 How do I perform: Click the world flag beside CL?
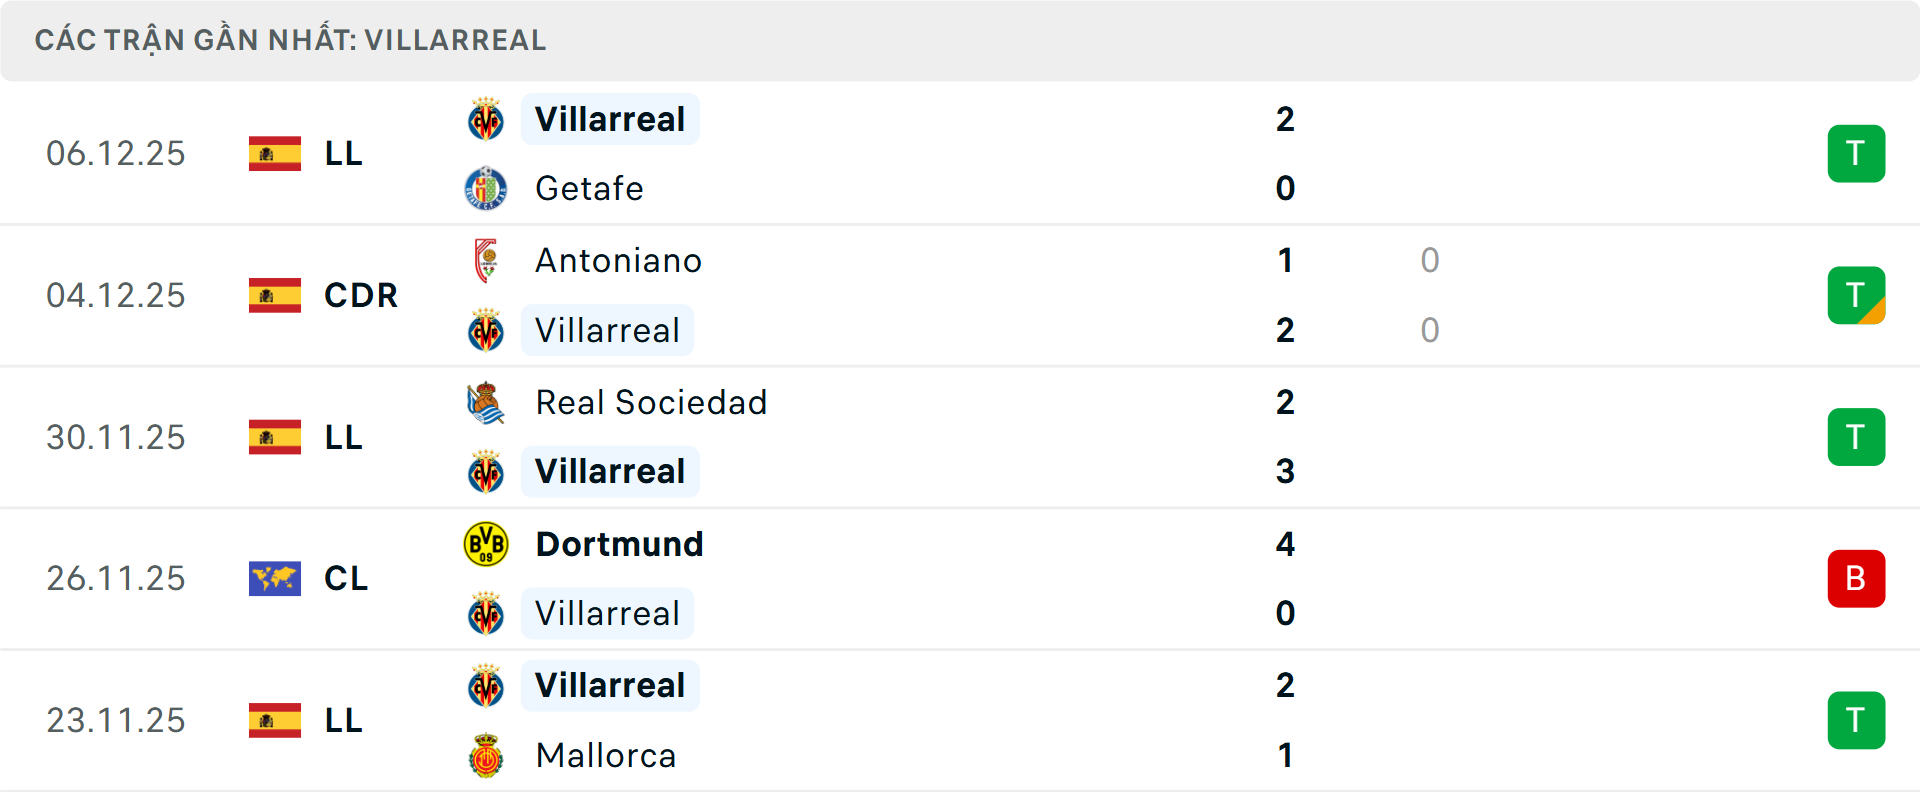point(275,579)
